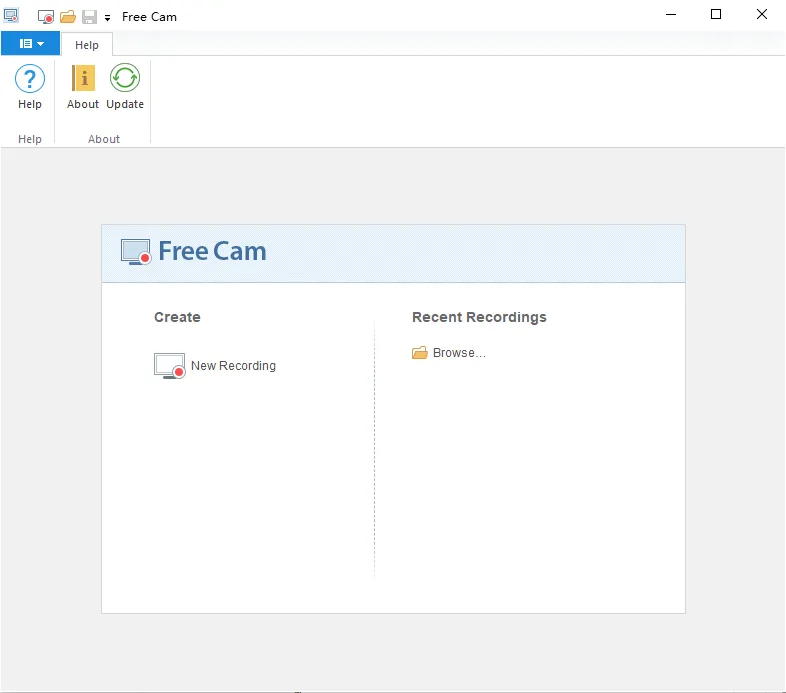
Task: Open the blue application menu dropdown
Action: [x=31, y=44]
